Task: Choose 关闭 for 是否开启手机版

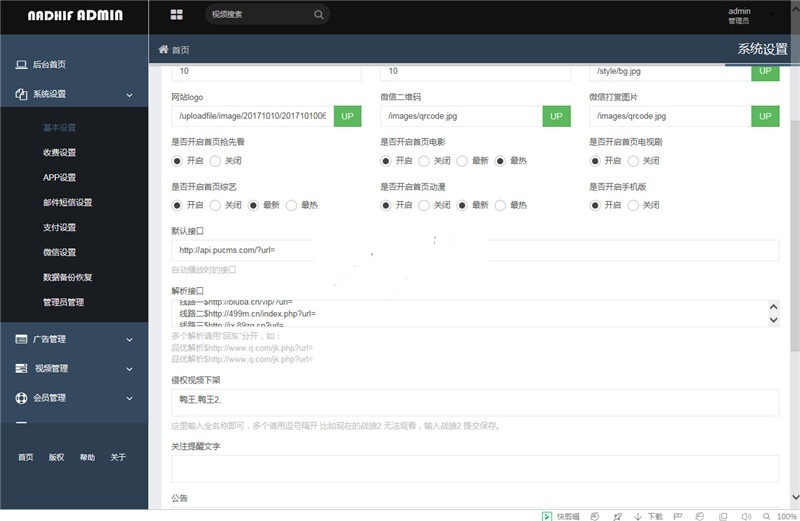Action: tap(634, 205)
